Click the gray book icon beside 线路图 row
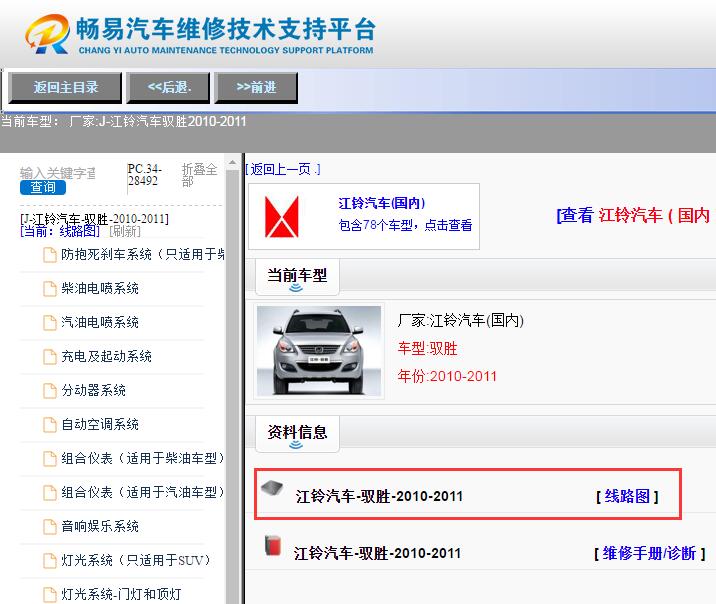This screenshot has height=604, width=716. pos(272,488)
